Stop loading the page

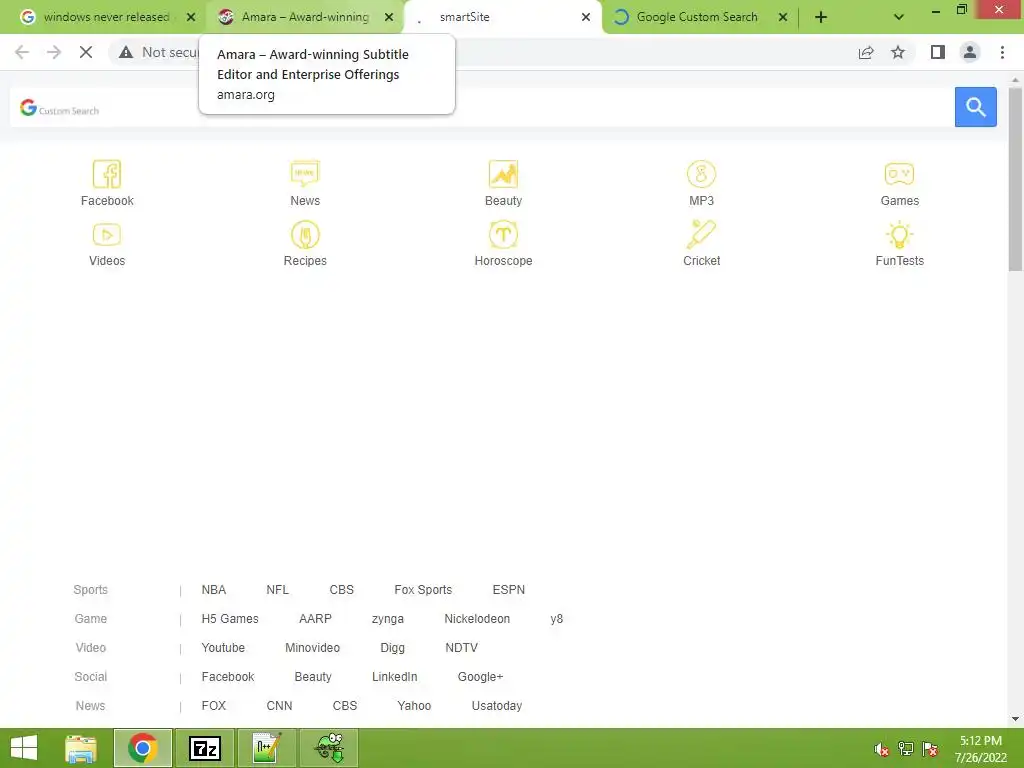tap(86, 52)
